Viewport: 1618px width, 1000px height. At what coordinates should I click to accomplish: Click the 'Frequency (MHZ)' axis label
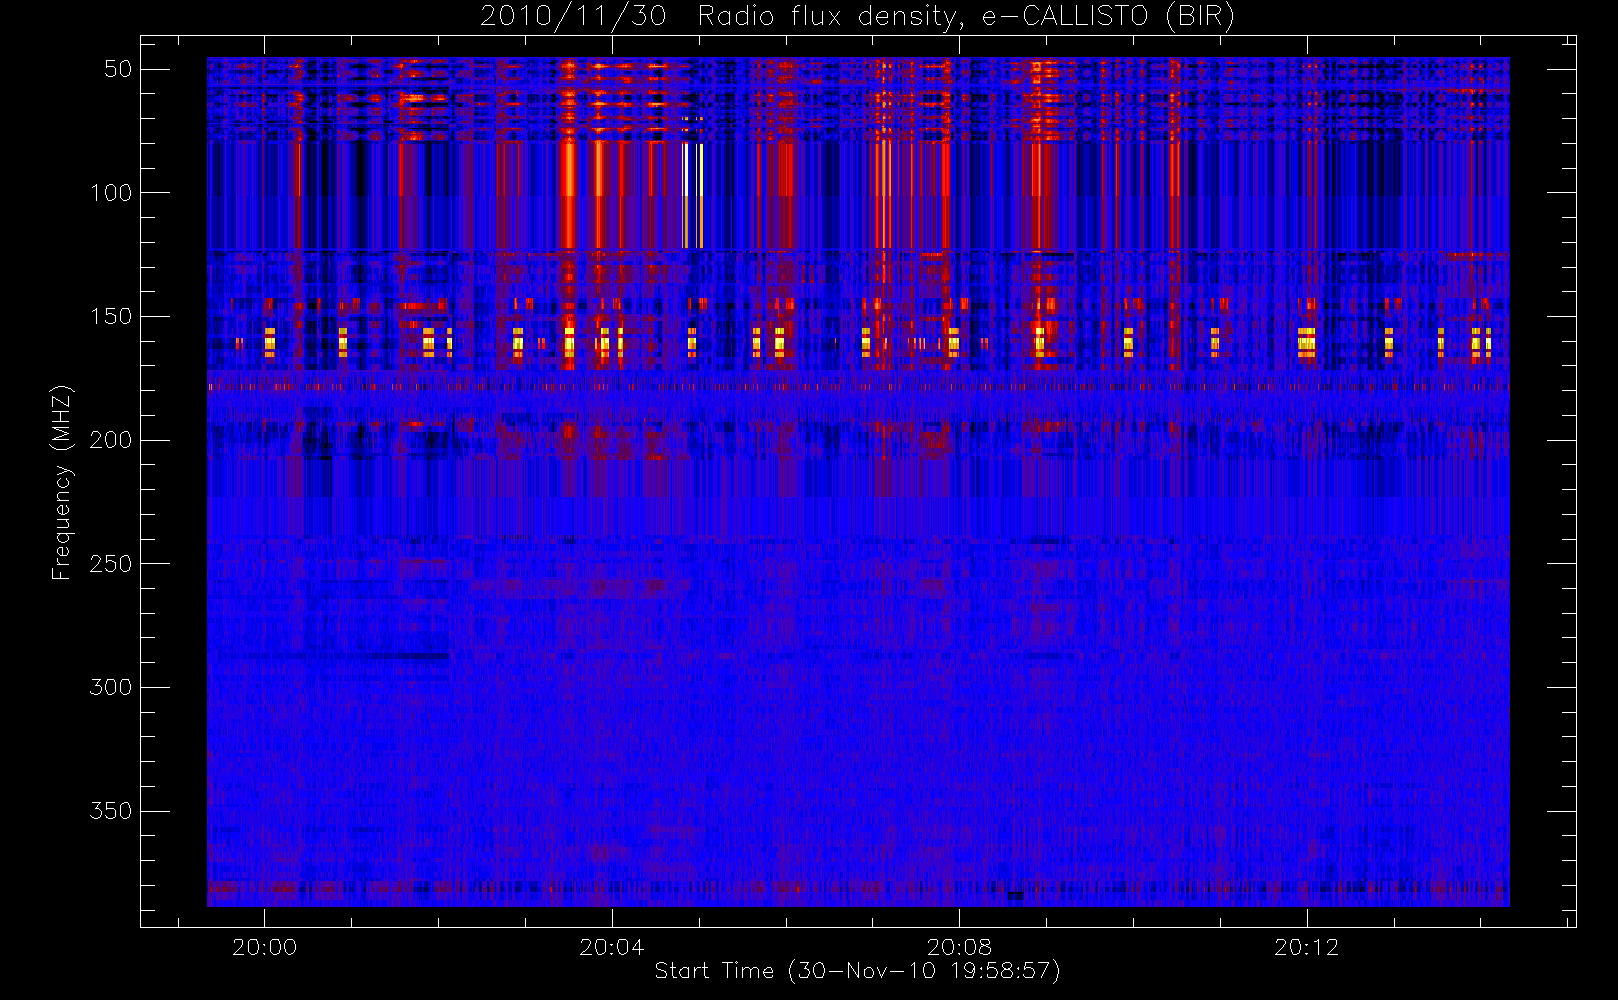(x=62, y=482)
